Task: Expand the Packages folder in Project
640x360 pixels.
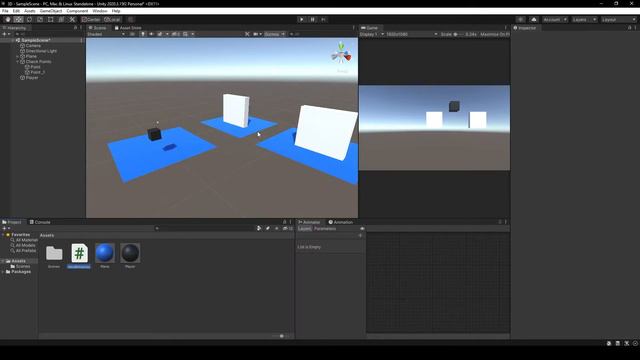Action: pyautogui.click(x=3, y=271)
